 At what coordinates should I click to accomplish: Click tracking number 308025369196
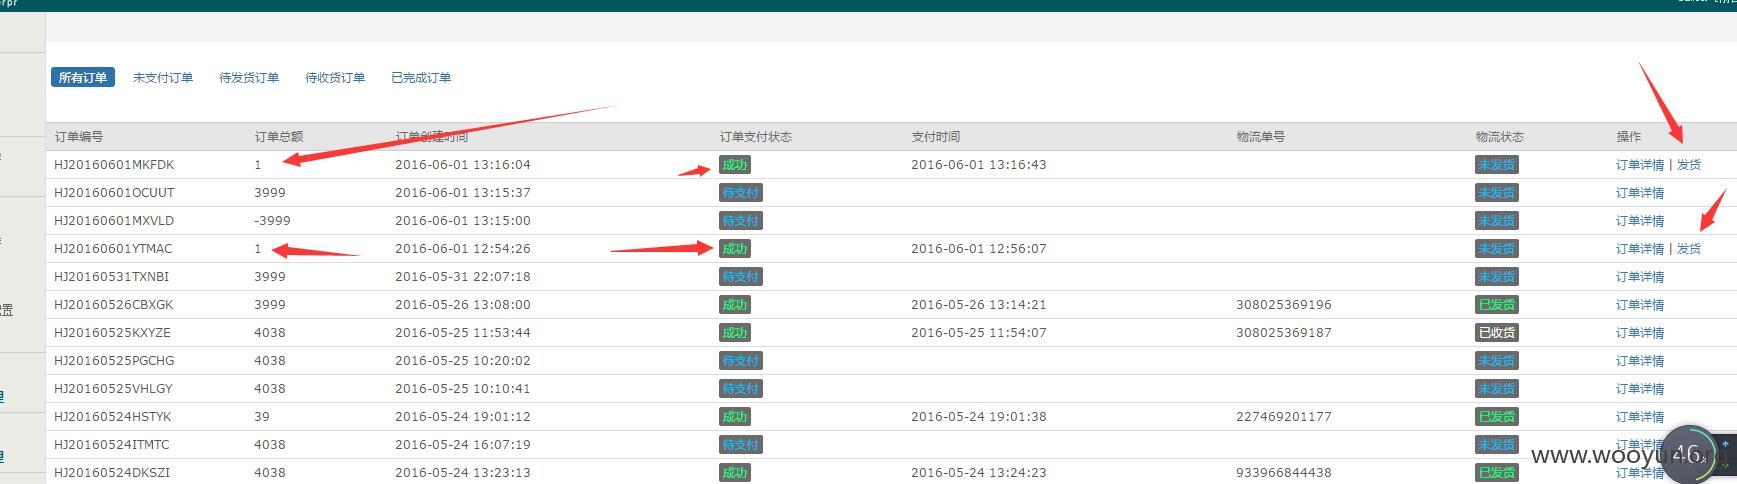[x=1284, y=305]
